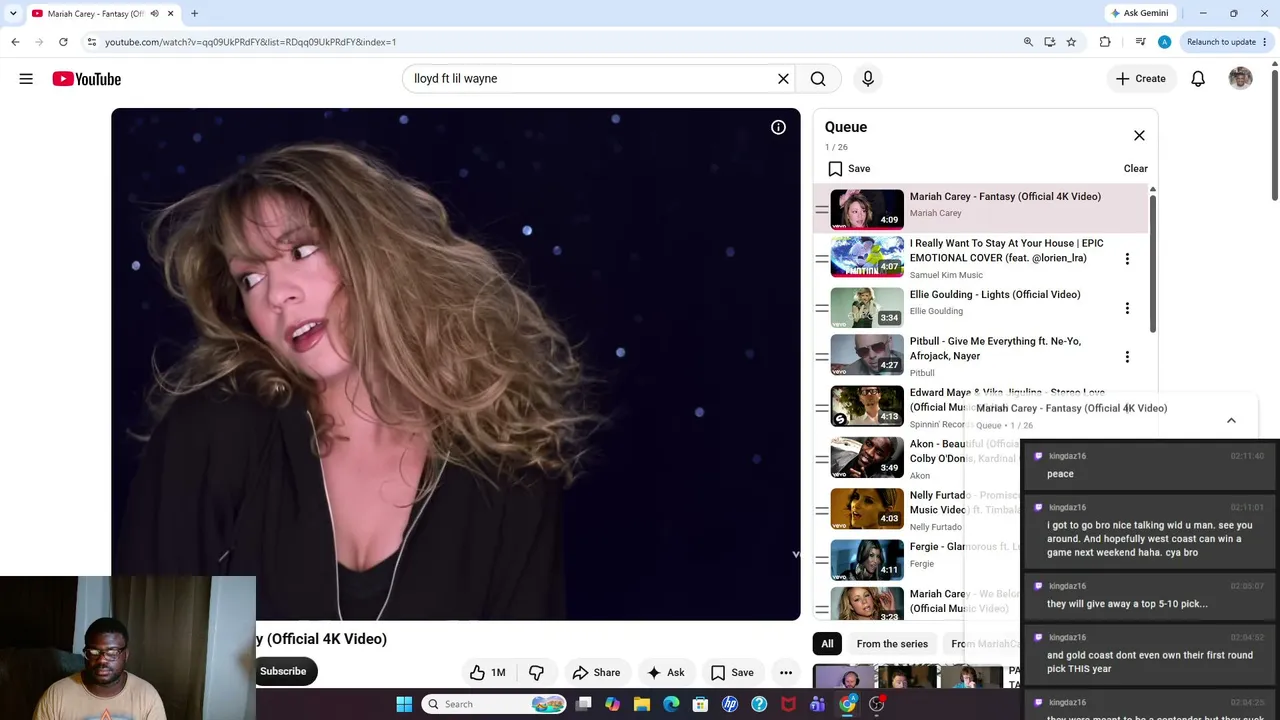Open the zoom magnifier in address bar
The image size is (1280, 720).
1028,42
